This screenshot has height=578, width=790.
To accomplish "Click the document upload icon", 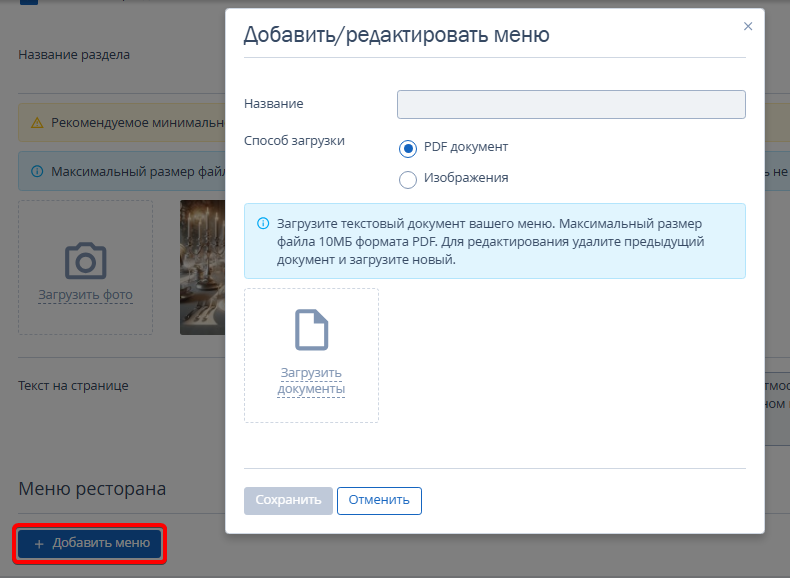I will click(x=311, y=330).
